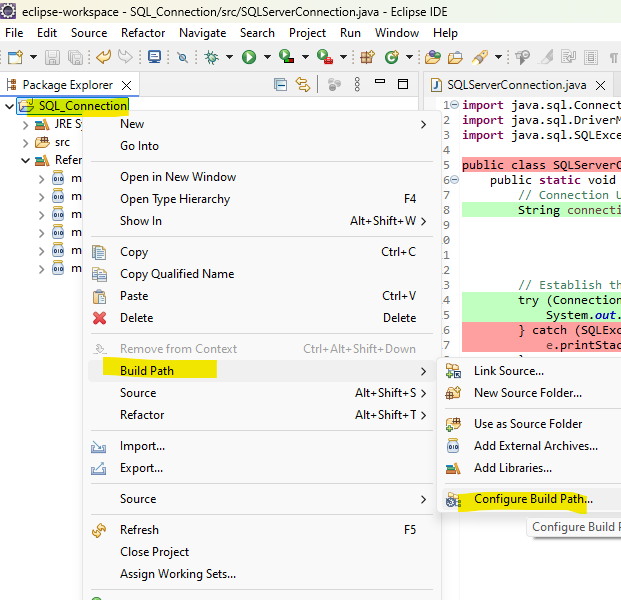
Task: Collapse the import fold marker at line 1
Action: (x=455, y=105)
